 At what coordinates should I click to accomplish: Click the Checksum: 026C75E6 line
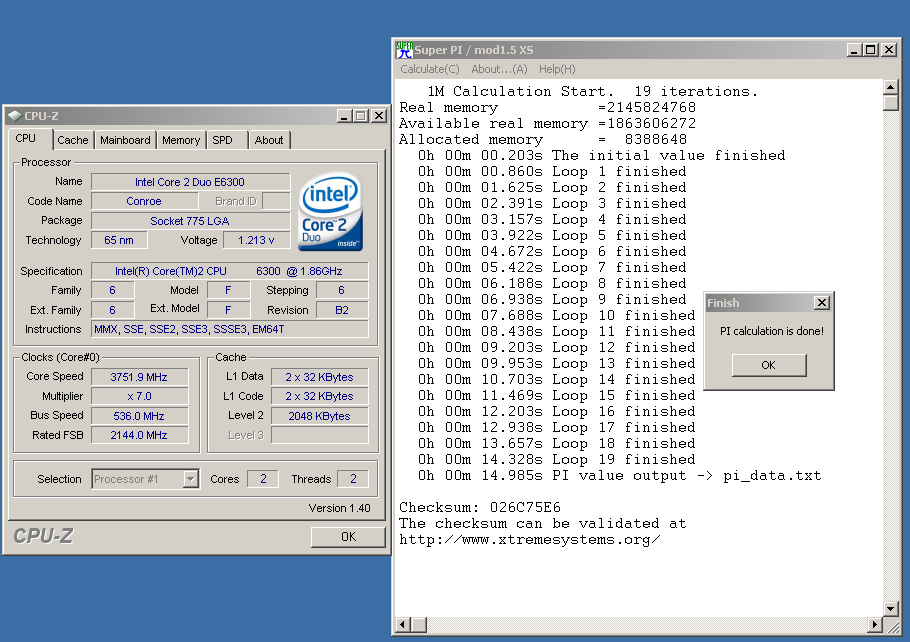pos(480,507)
